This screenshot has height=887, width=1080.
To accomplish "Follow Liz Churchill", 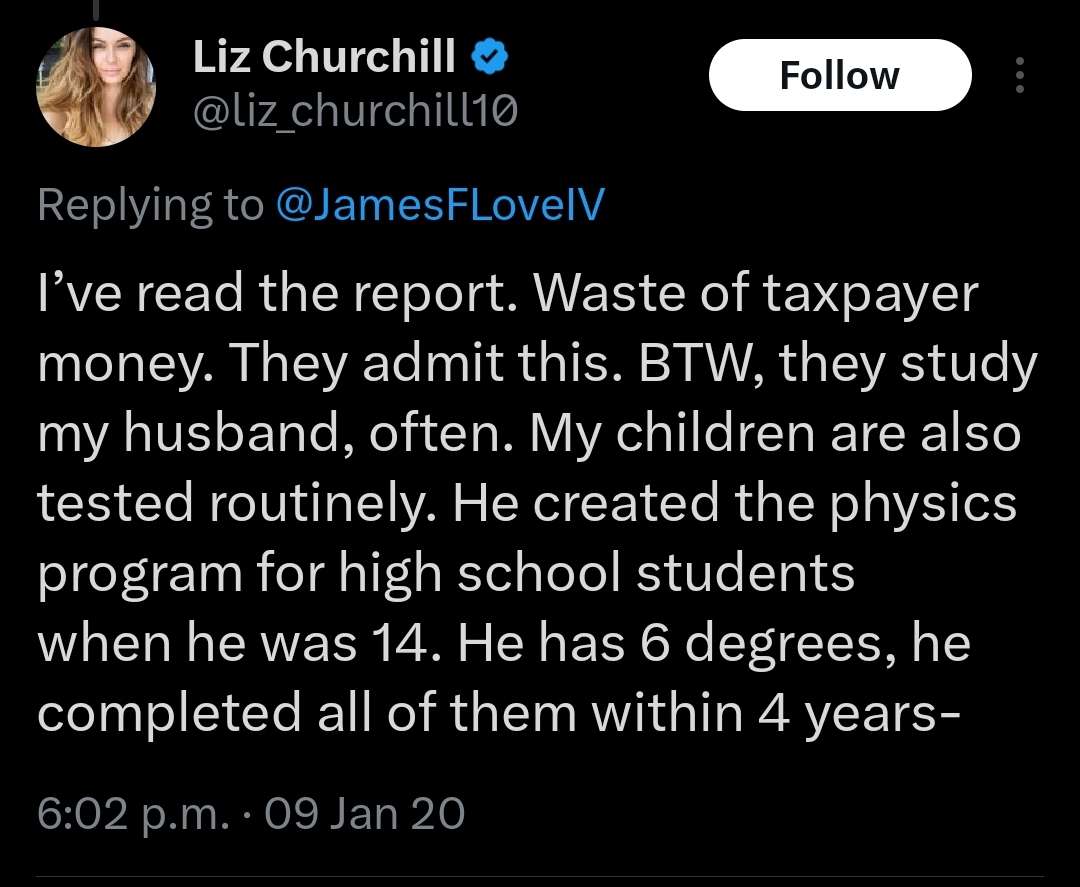I will (x=840, y=75).
